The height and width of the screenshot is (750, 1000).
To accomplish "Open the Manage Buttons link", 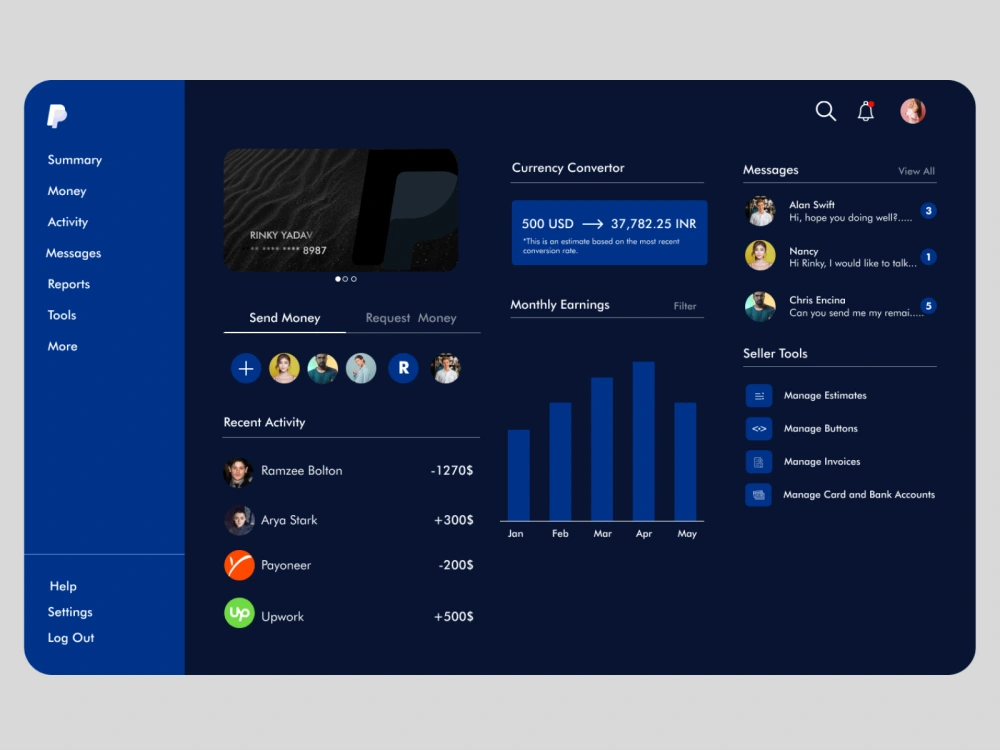I will (821, 429).
